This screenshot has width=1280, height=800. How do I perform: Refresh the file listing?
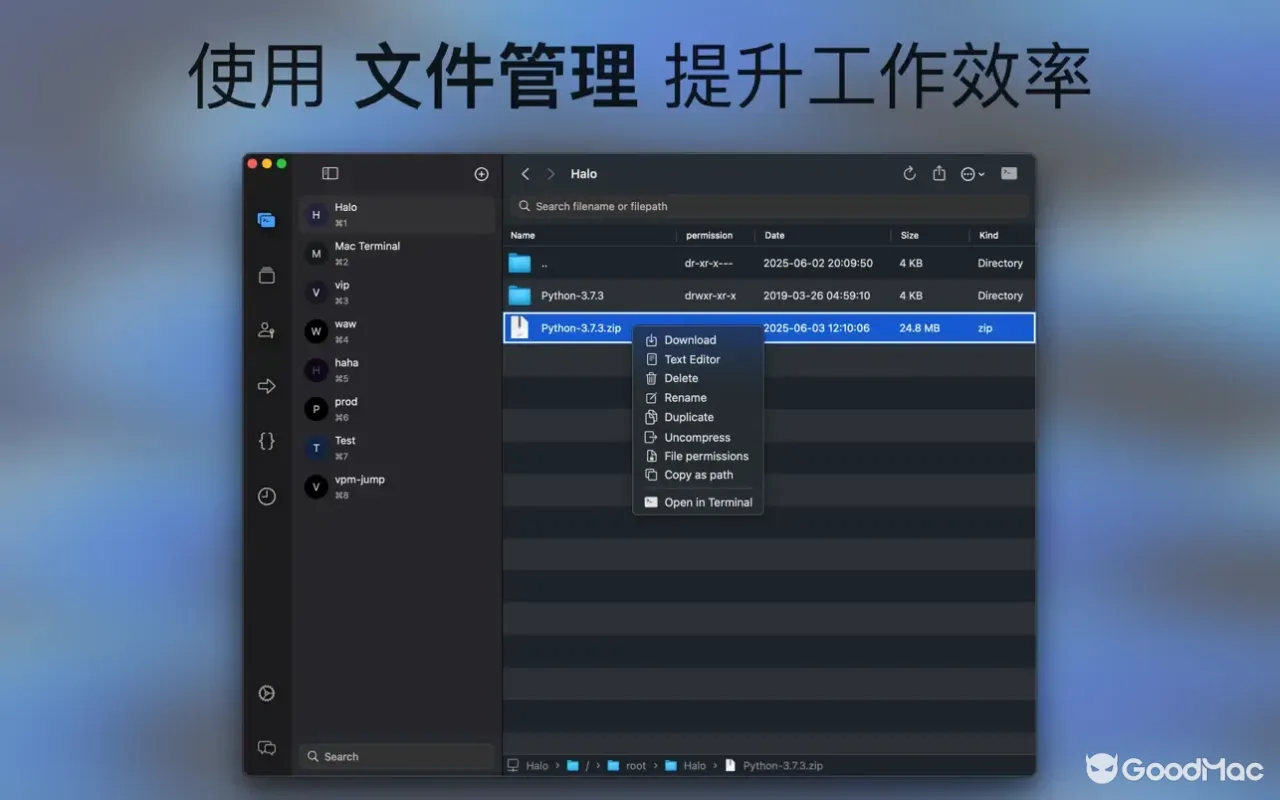pos(909,173)
